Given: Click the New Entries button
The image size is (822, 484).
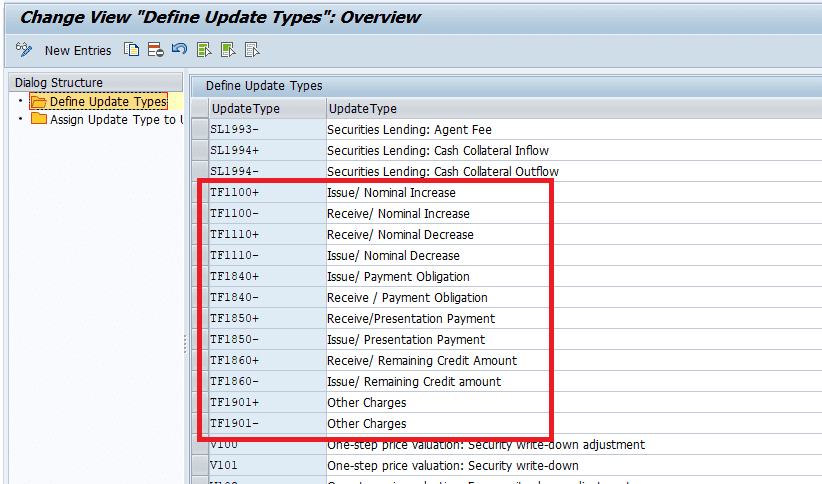Looking at the screenshot, I should pos(78,50).
